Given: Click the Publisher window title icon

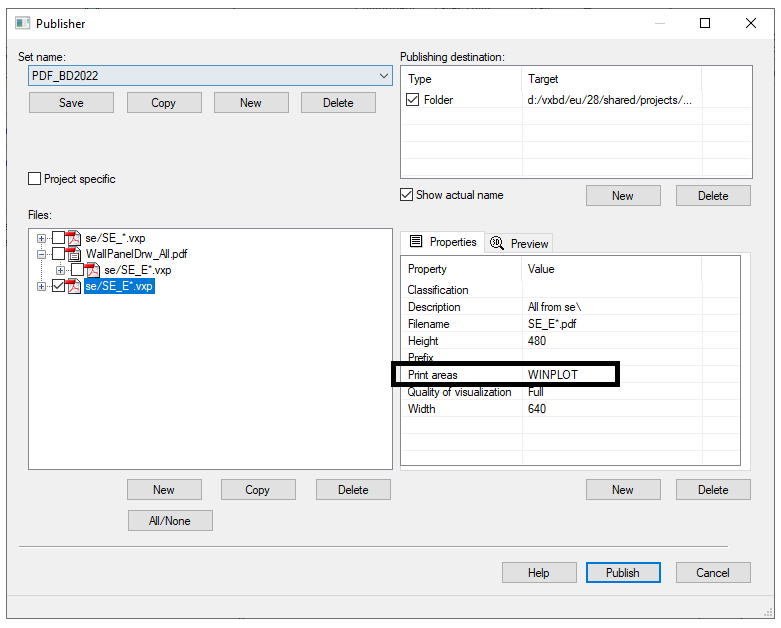Looking at the screenshot, I should click(23, 23).
